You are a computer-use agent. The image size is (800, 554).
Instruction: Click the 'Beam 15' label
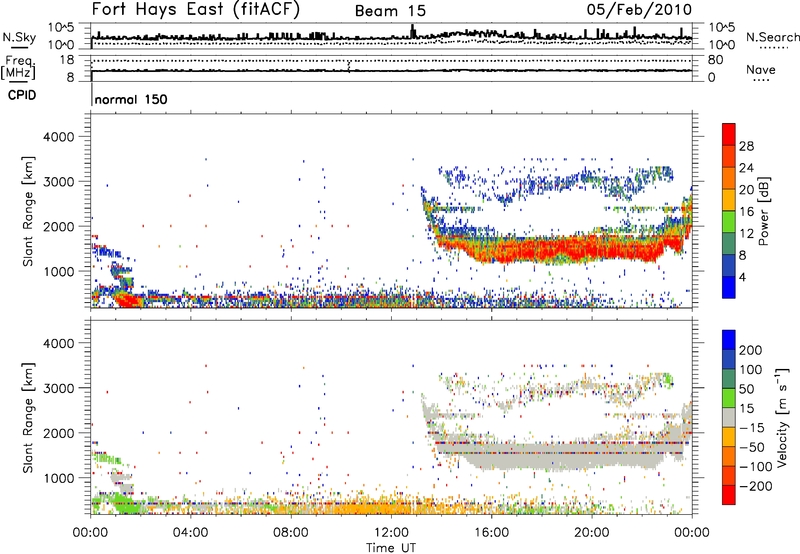click(390, 11)
